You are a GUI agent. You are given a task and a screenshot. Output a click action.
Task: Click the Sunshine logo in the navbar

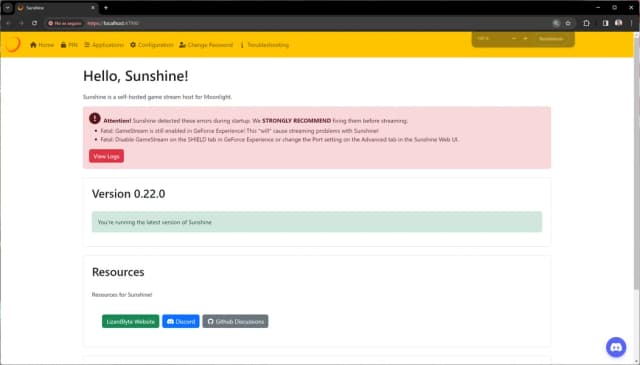pyautogui.click(x=13, y=44)
